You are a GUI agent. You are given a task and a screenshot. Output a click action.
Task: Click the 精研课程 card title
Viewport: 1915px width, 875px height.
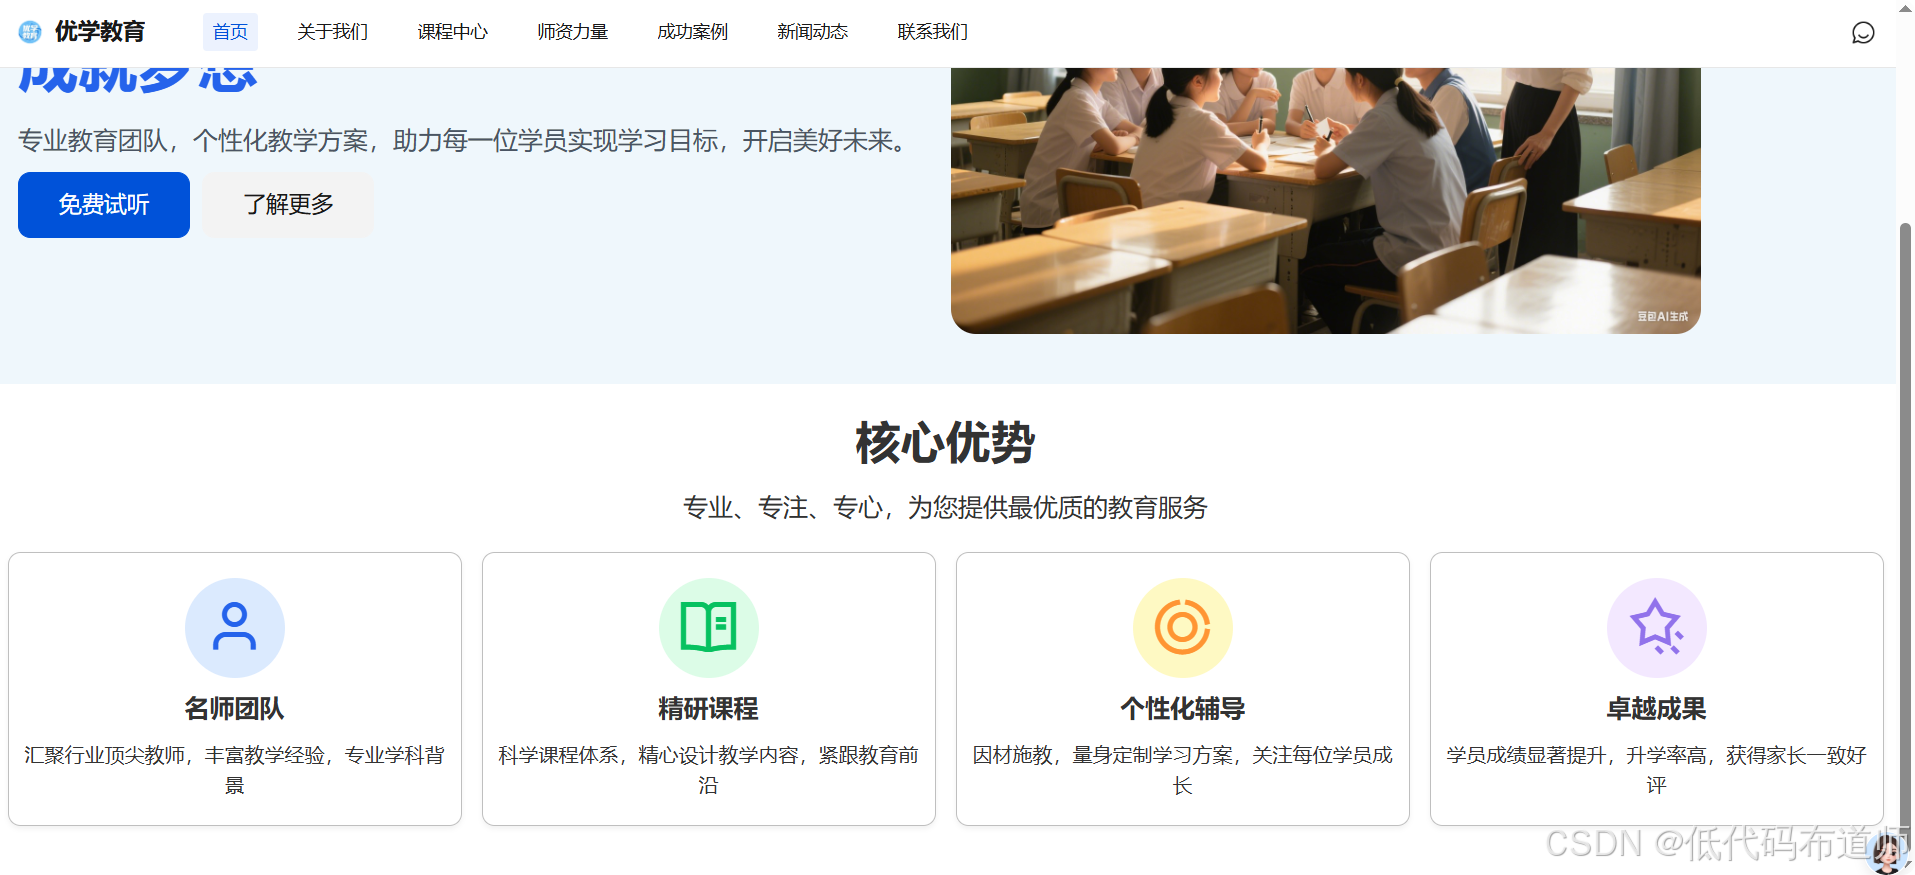click(x=709, y=709)
